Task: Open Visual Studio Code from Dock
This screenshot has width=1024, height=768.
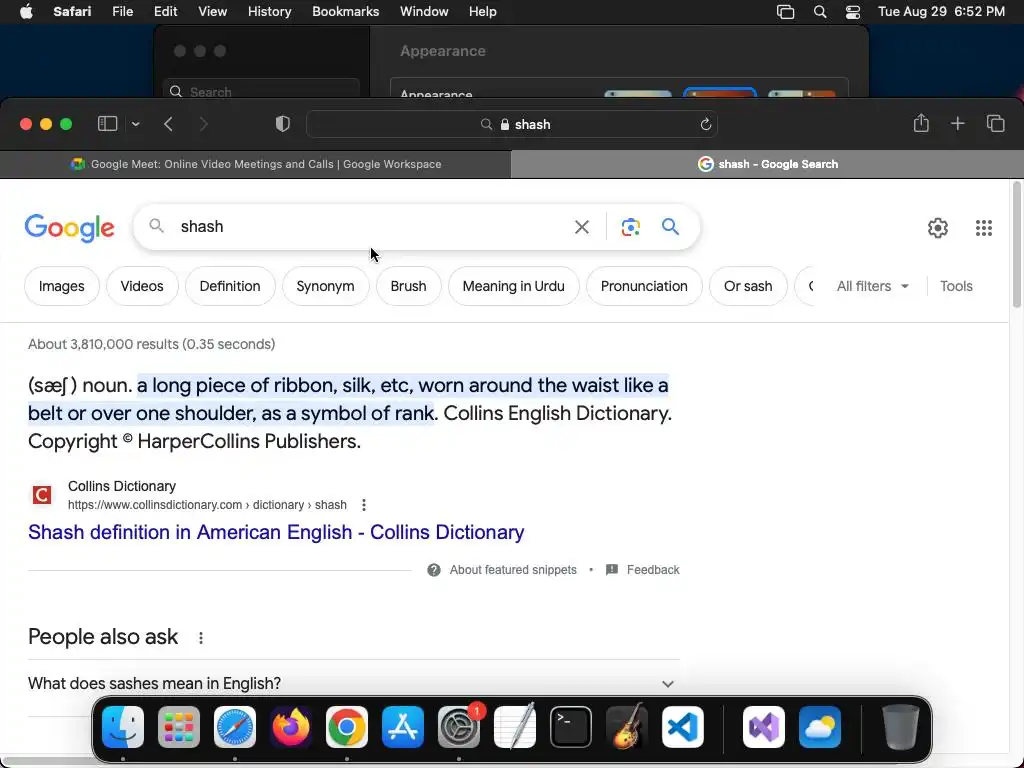Action: (683, 728)
